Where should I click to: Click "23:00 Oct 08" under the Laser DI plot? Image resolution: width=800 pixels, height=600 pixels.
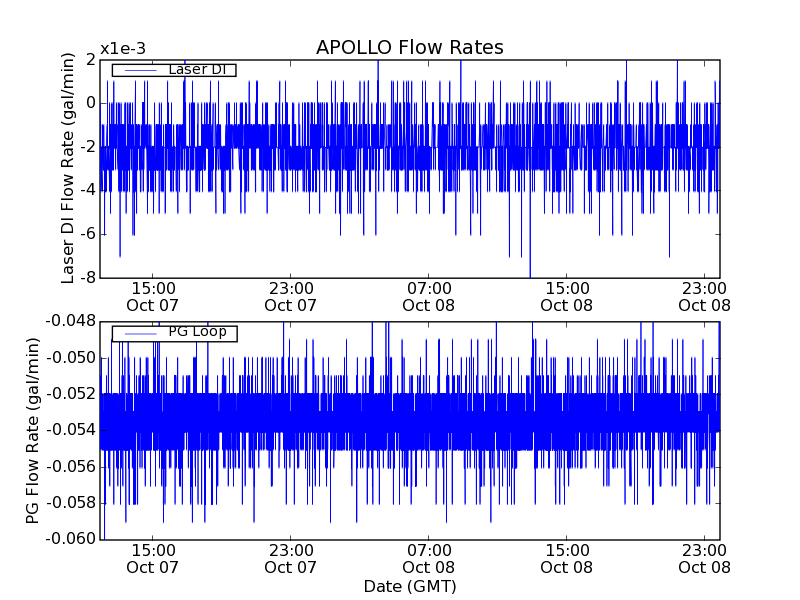click(x=705, y=297)
